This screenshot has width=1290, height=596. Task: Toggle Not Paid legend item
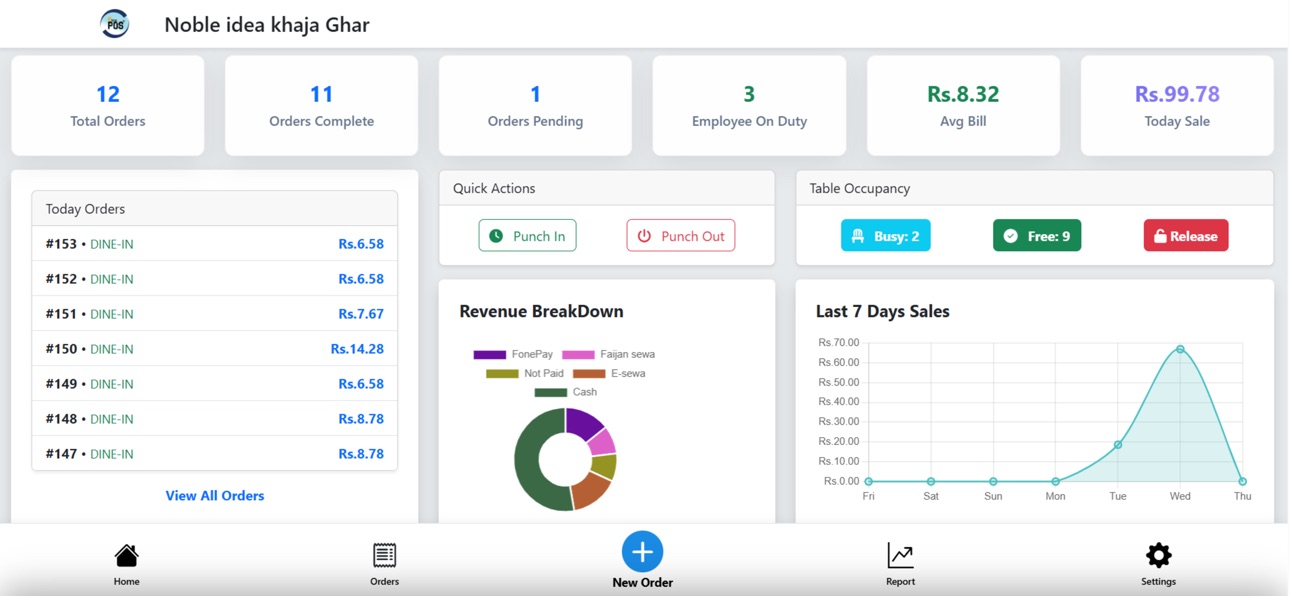click(525, 373)
